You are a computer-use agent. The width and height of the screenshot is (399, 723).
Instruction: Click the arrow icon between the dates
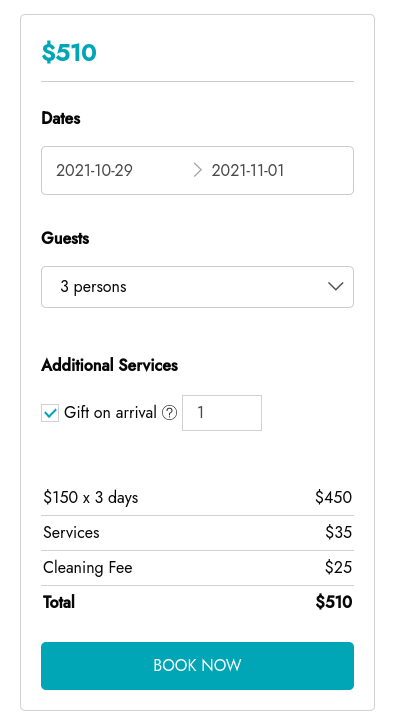pyautogui.click(x=197, y=171)
